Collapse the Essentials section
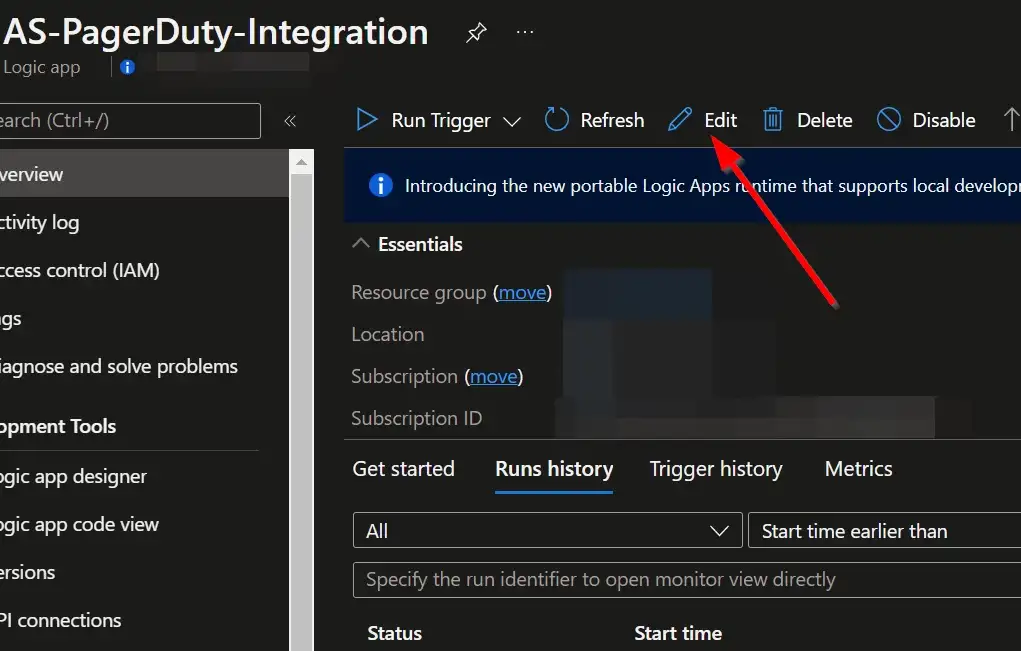This screenshot has width=1021, height=651. (360, 244)
